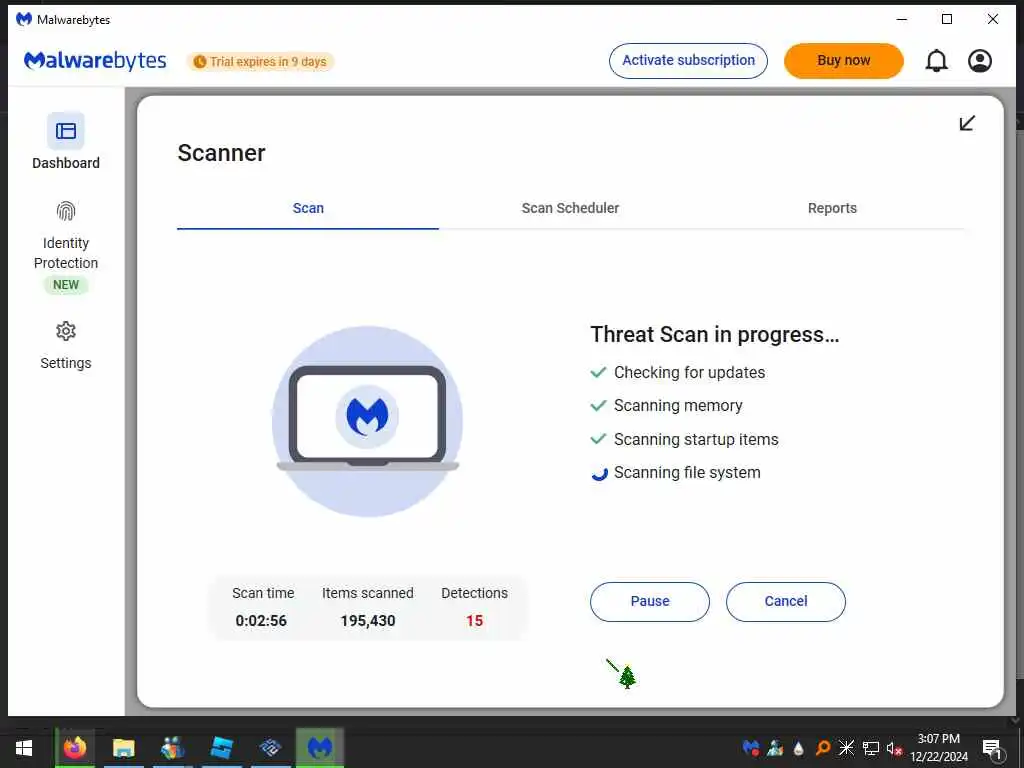
Task: Switch to the Scan Scheduler tab
Action: [570, 208]
